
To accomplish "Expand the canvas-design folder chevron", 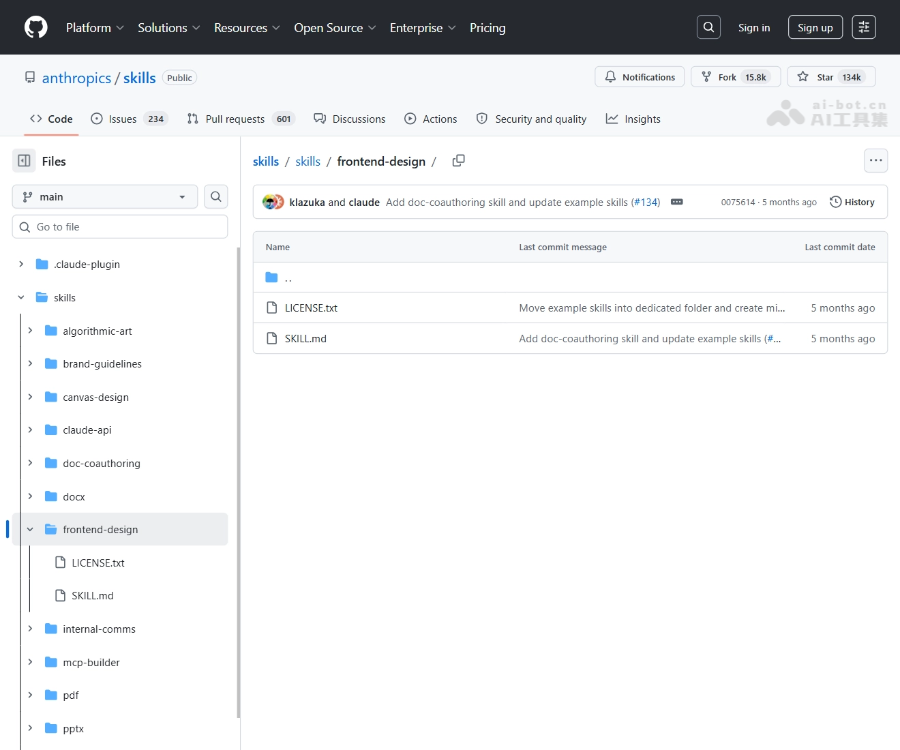I will pos(30,397).
